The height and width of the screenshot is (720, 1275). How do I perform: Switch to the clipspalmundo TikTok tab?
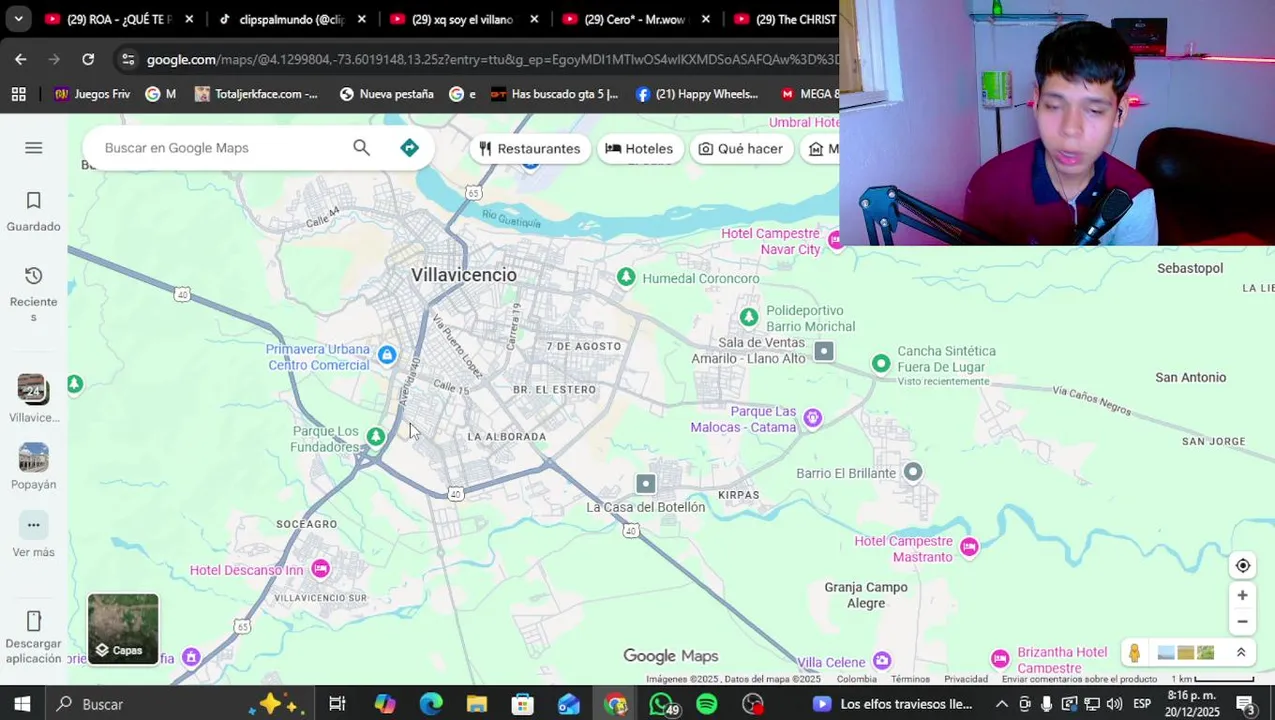click(292, 19)
